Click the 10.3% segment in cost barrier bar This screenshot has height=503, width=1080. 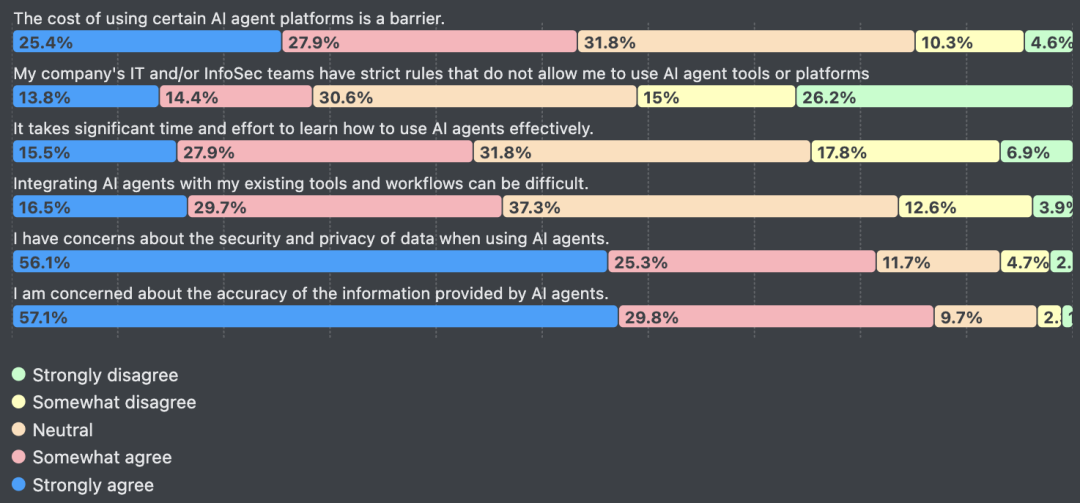click(x=969, y=42)
